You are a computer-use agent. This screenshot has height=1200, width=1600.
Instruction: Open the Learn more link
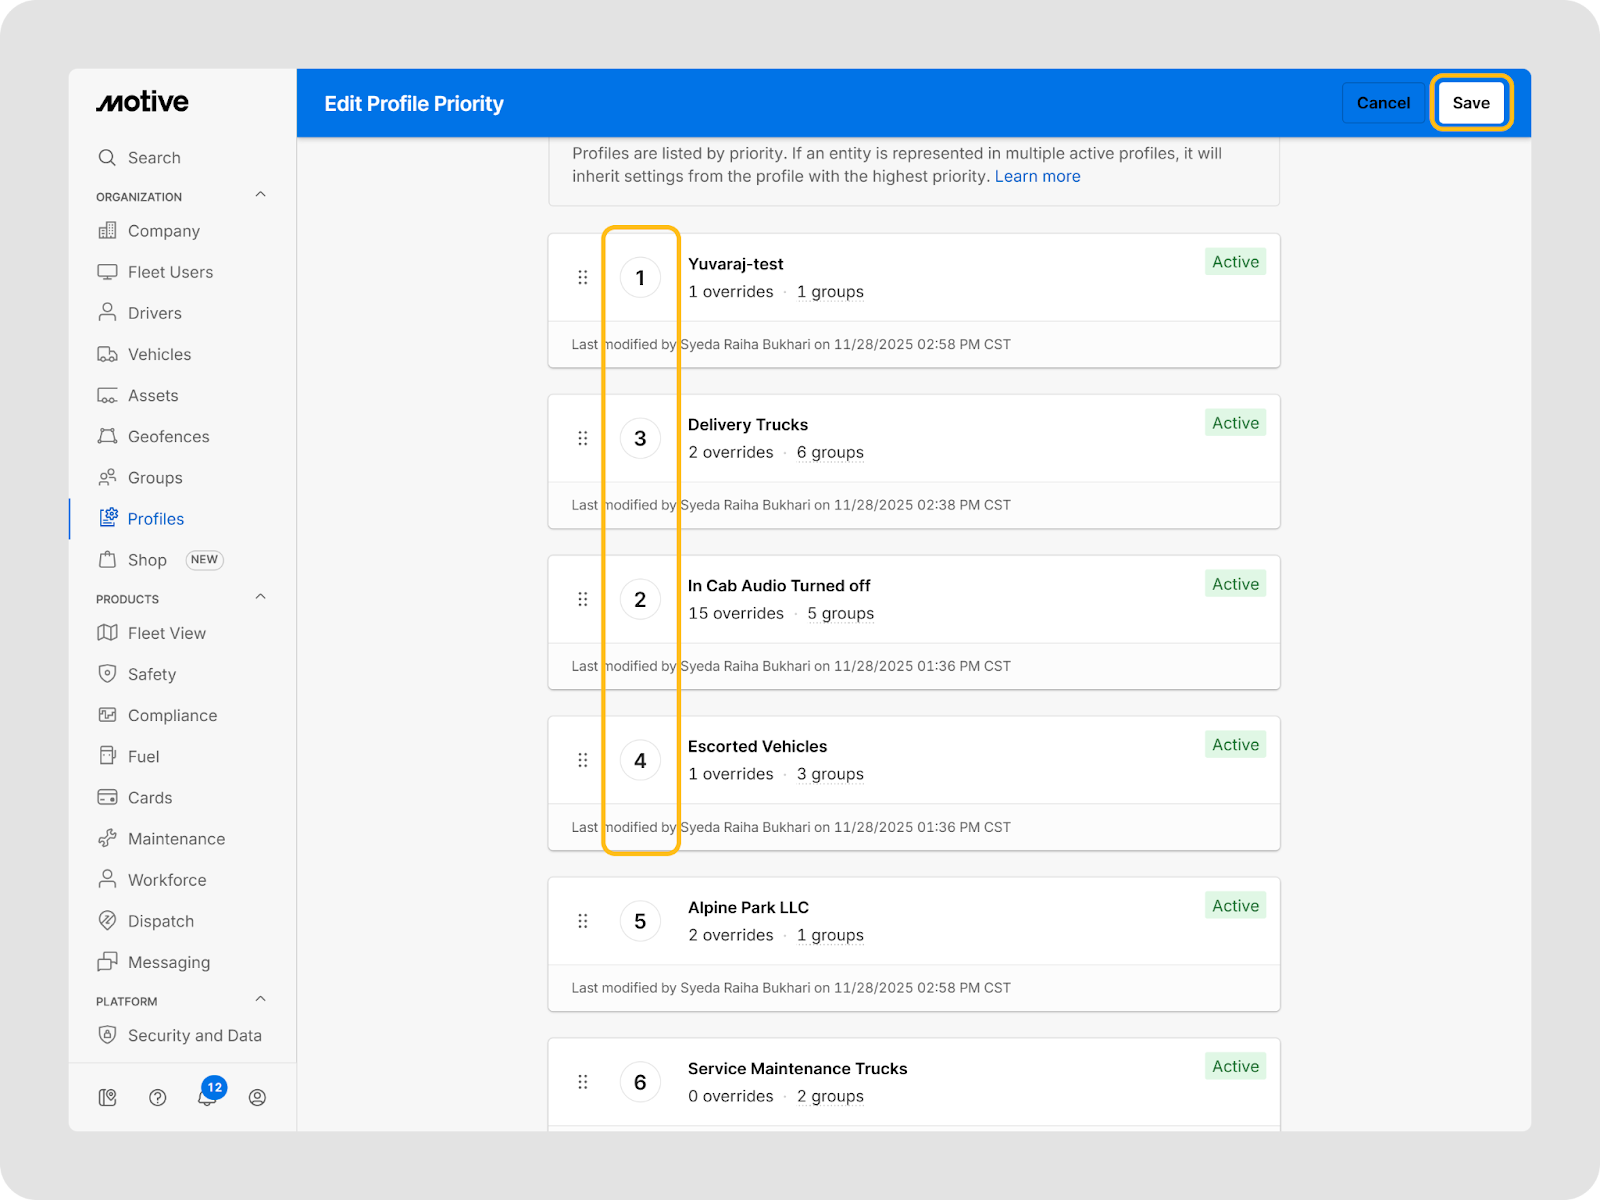(x=1037, y=176)
